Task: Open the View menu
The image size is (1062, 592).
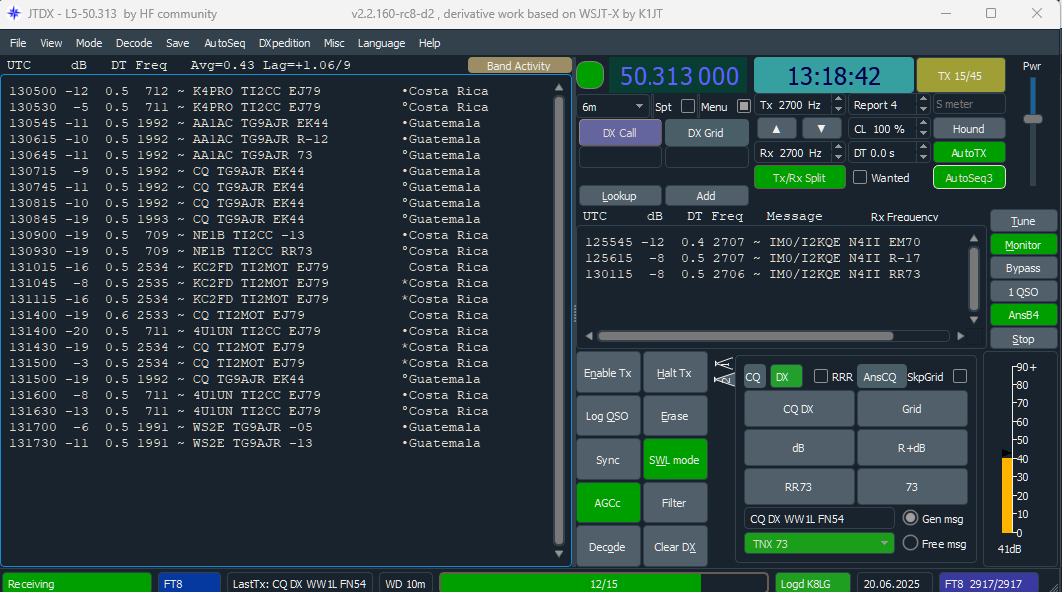Action: (51, 43)
